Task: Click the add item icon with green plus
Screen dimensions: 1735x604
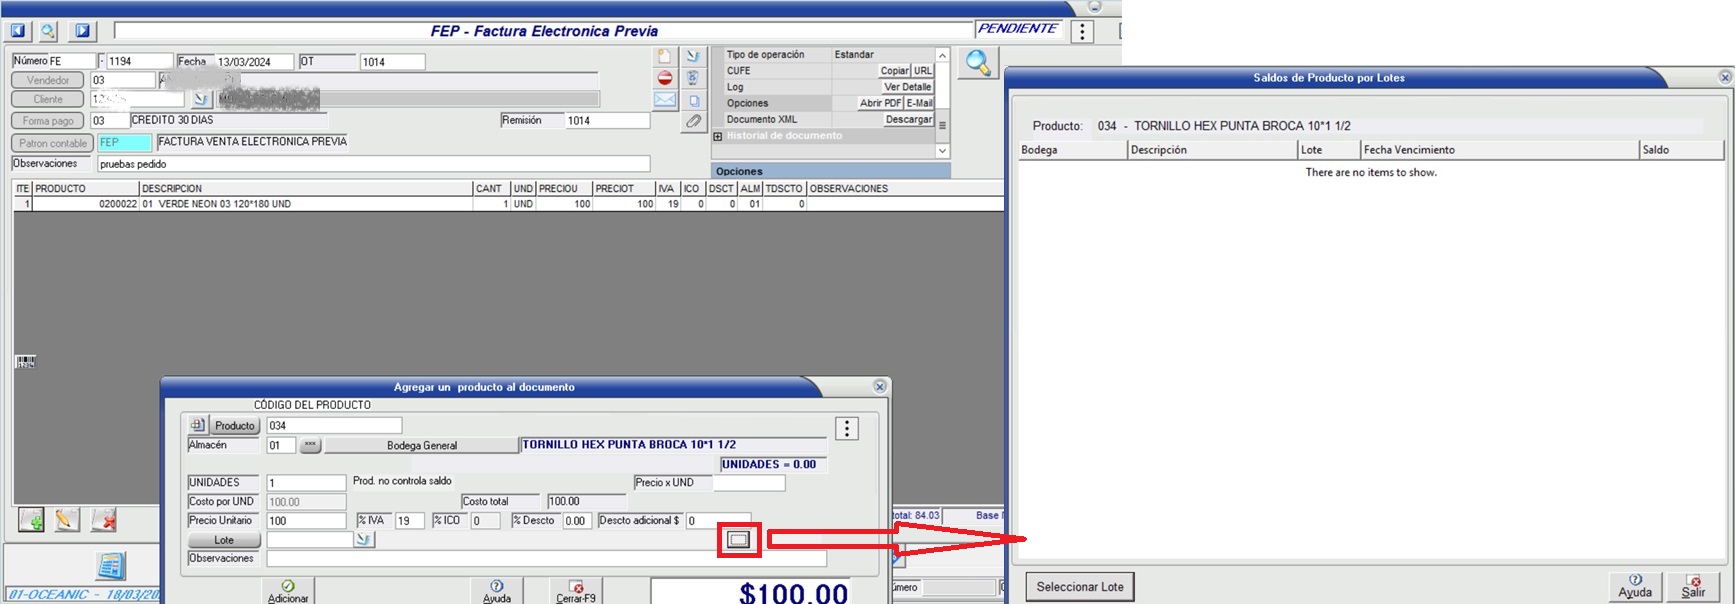Action: click(31, 520)
